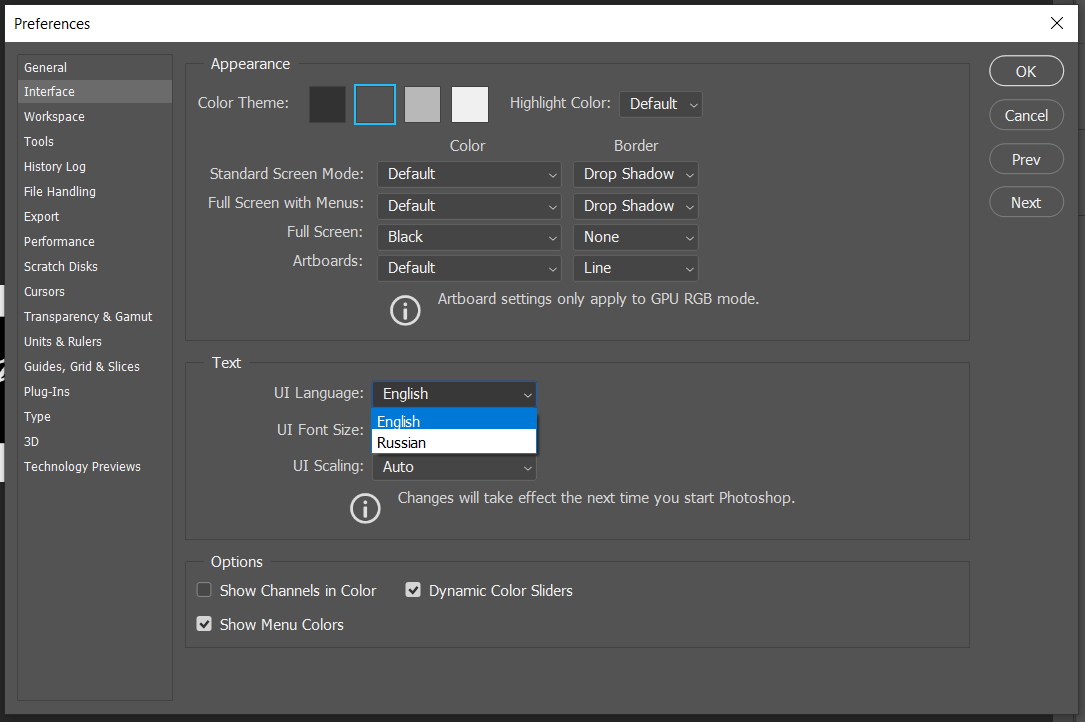The image size is (1085, 722).
Task: Expand Standard Screen Mode border dropdown
Action: 636,174
